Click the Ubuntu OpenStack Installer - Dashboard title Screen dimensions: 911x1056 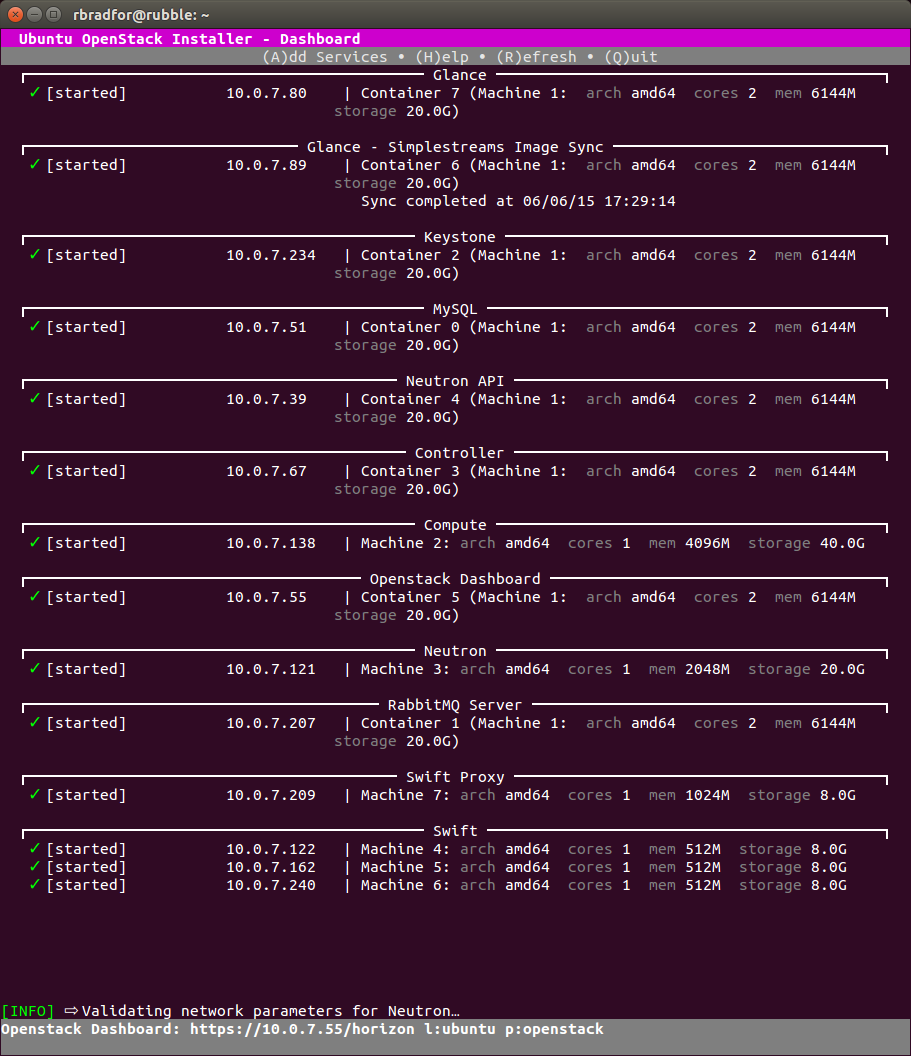[190, 39]
